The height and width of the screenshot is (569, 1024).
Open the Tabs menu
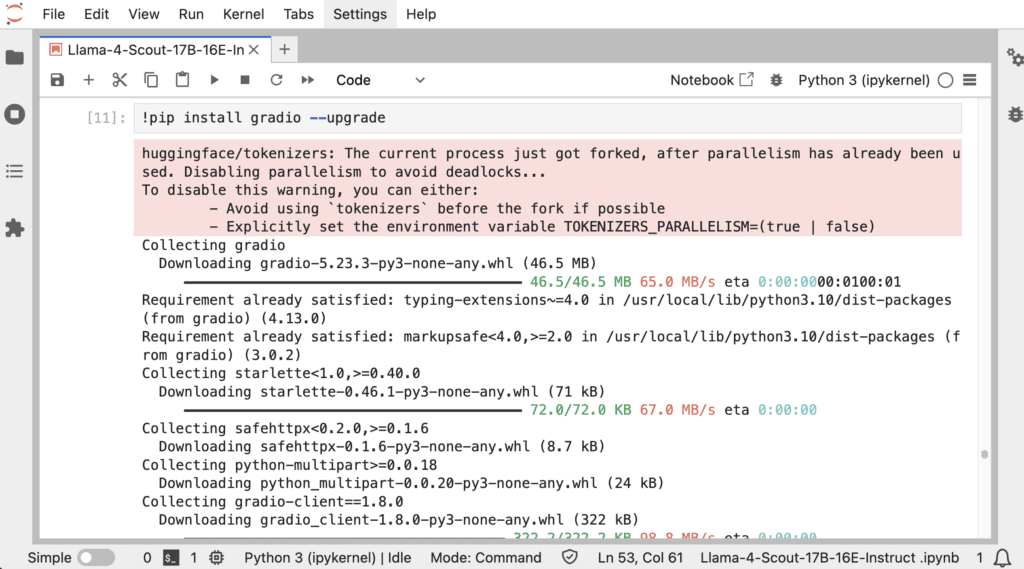point(298,14)
